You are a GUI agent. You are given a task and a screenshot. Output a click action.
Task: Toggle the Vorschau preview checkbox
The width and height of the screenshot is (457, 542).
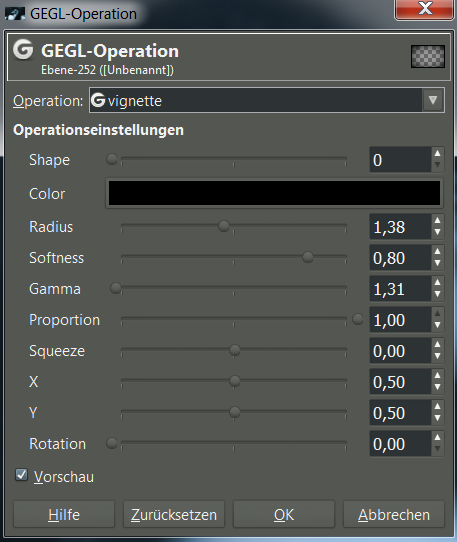[x=21, y=475]
